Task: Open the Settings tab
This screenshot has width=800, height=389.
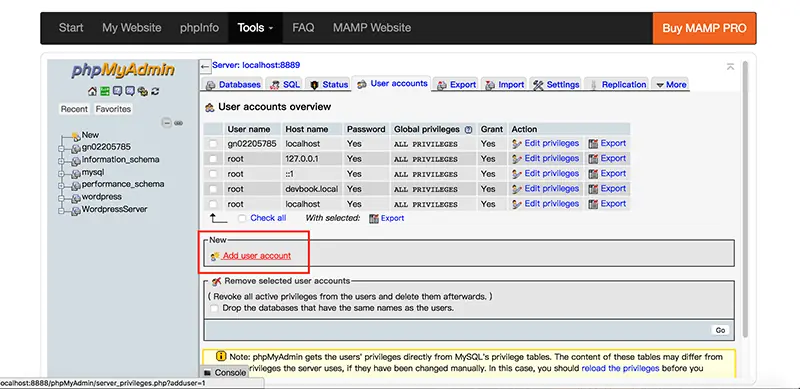Action: click(x=557, y=85)
